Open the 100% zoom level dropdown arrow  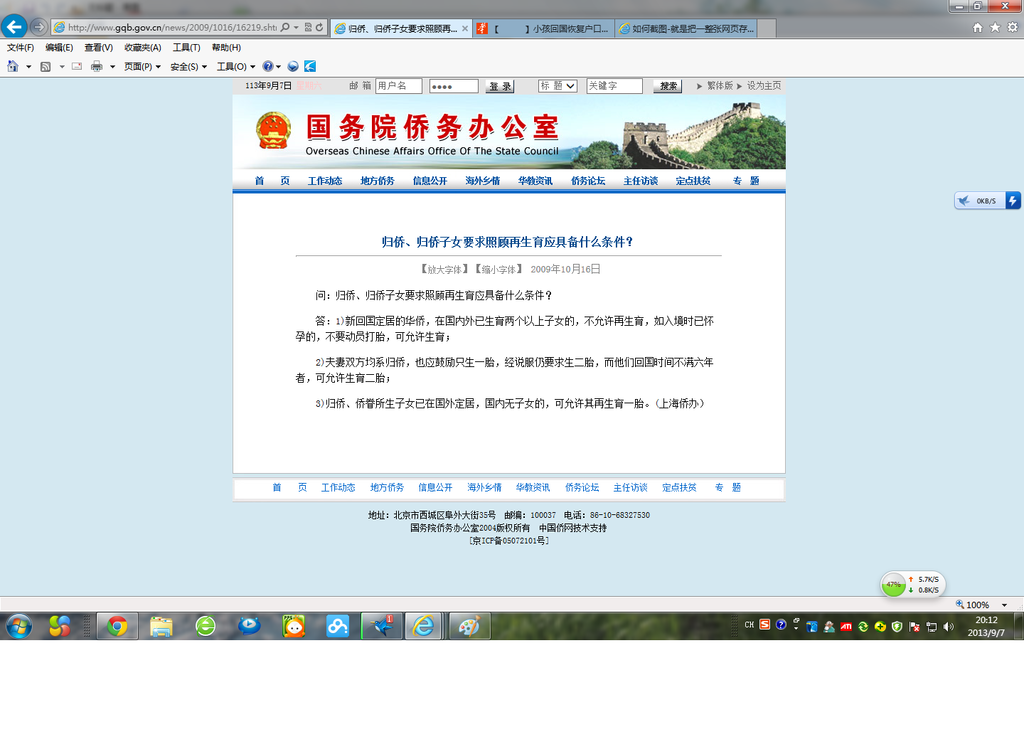pyautogui.click(x=1004, y=605)
